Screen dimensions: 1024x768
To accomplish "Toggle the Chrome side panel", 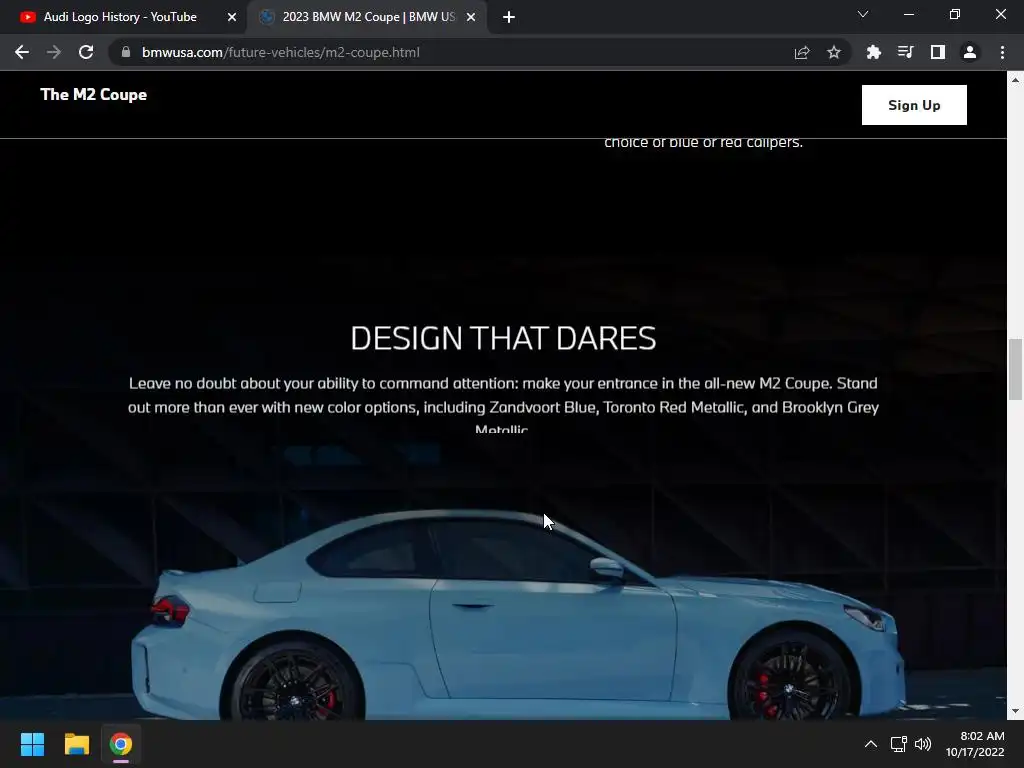I will tap(938, 52).
